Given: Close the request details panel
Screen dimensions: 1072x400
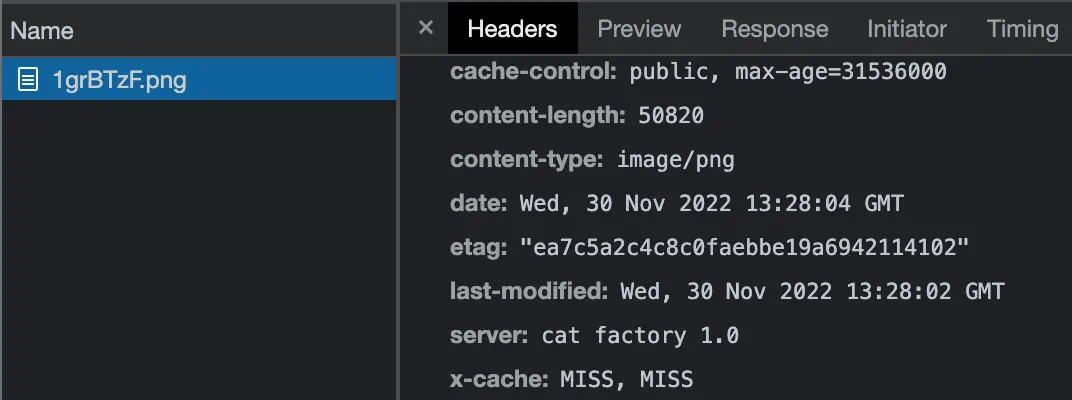Looking at the screenshot, I should (x=426, y=28).
